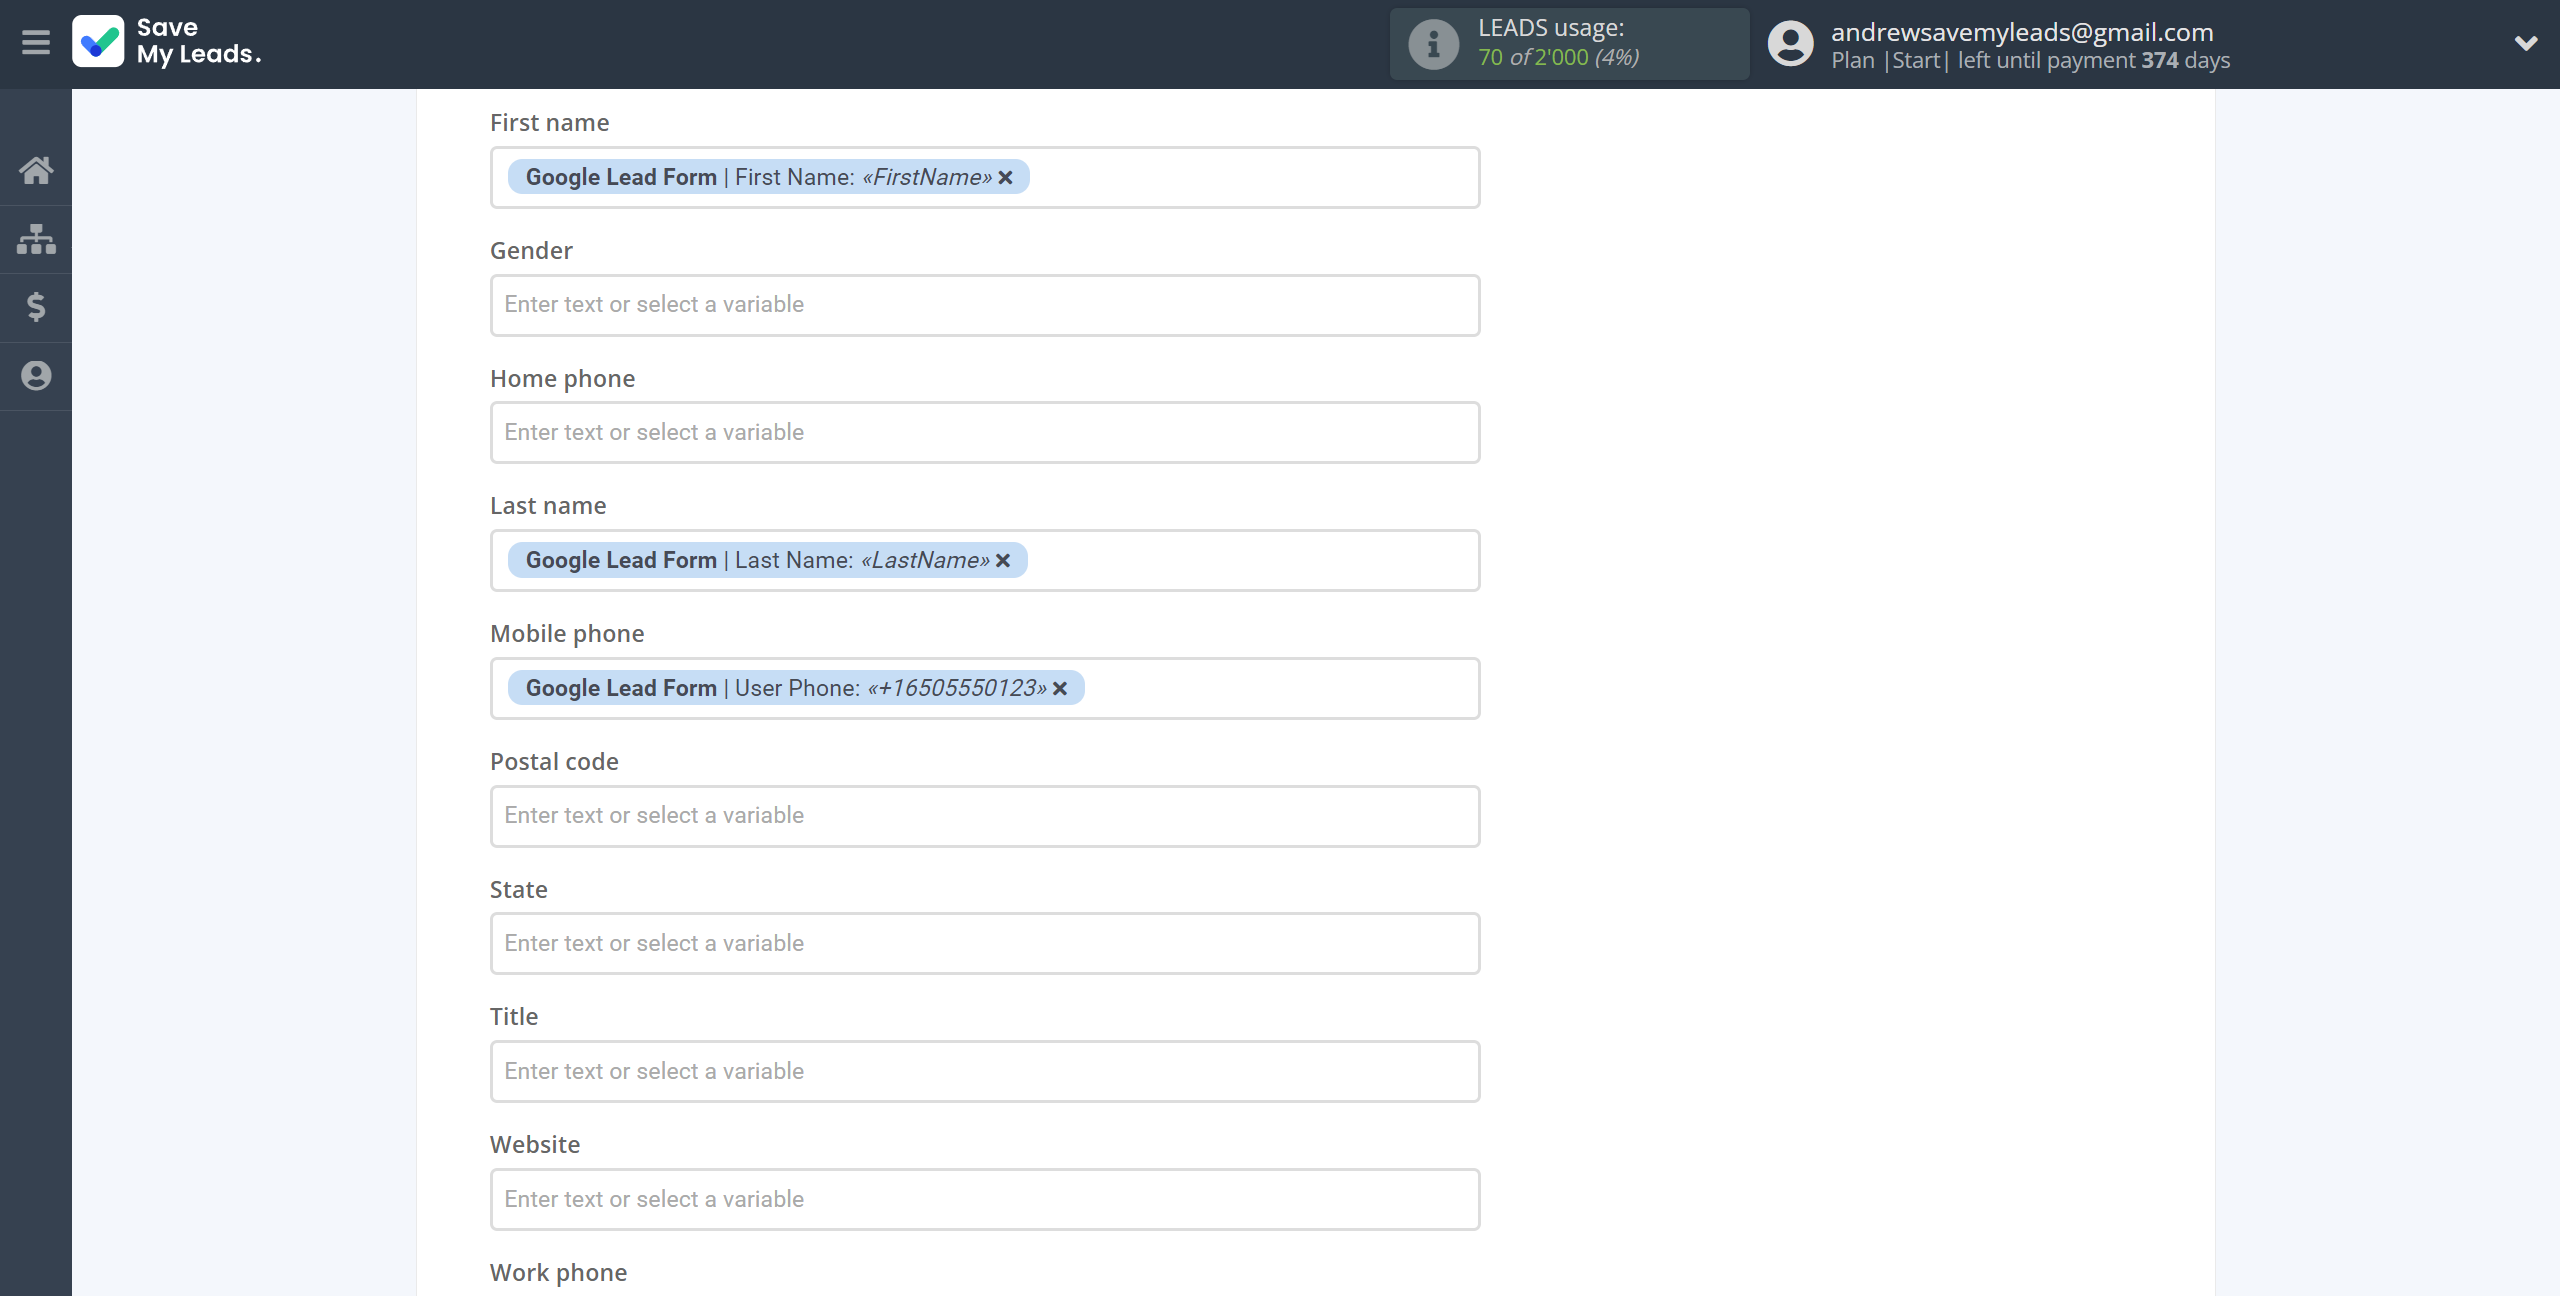Open the billing dollar icon
This screenshot has height=1296, width=2560.
pos(36,307)
